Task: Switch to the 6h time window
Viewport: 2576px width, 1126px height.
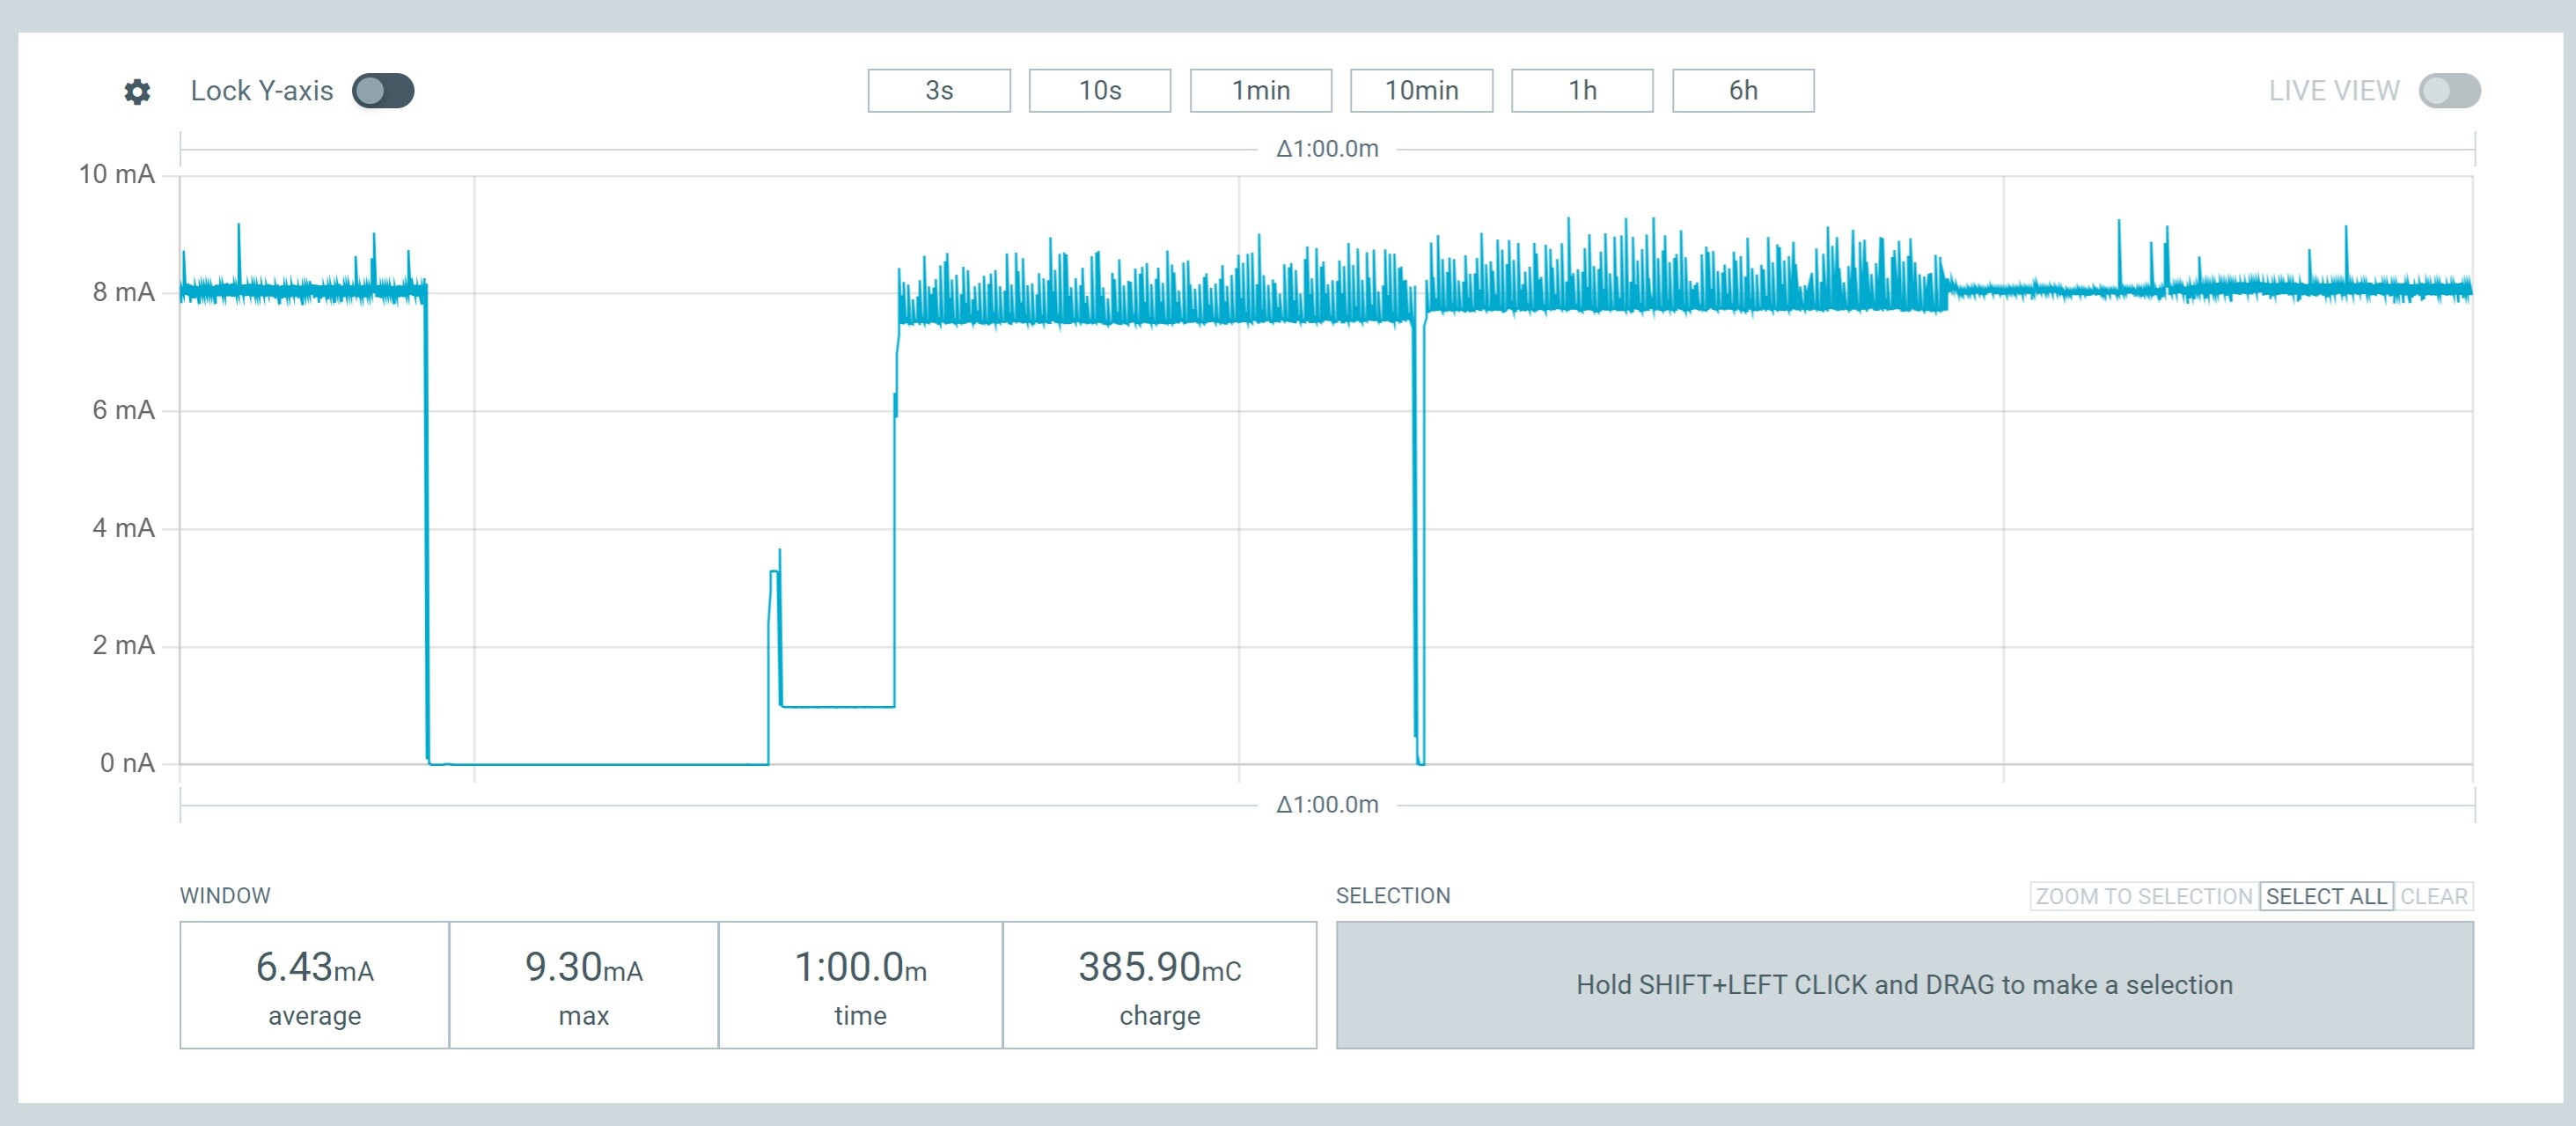Action: tap(1742, 91)
